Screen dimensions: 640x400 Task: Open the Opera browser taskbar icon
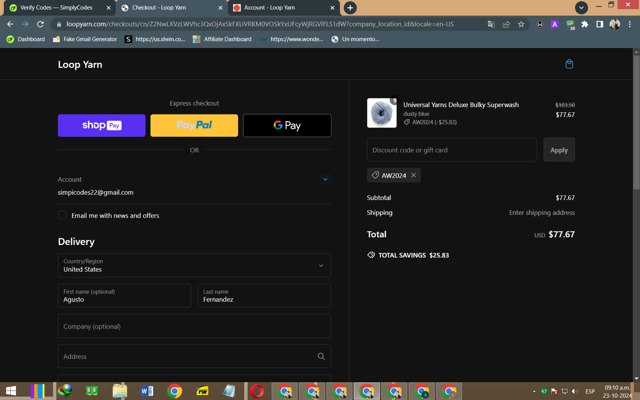point(257,391)
